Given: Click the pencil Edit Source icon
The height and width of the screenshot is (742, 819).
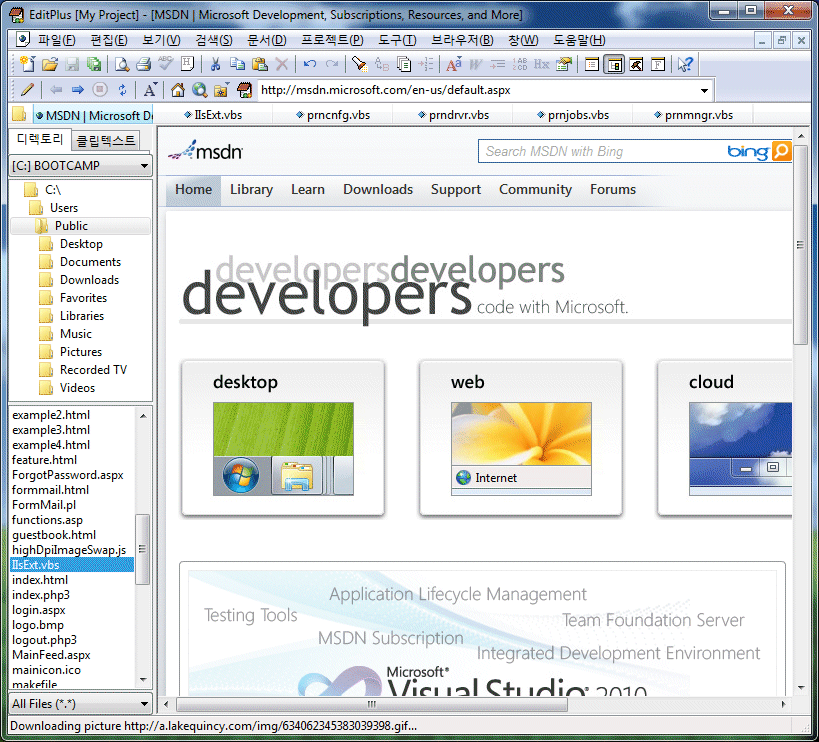Looking at the screenshot, I should click(x=27, y=90).
